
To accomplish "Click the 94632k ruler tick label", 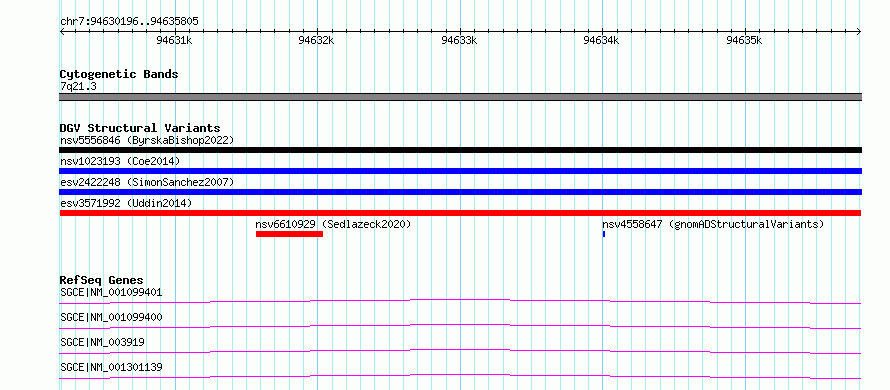I will pos(317,40).
